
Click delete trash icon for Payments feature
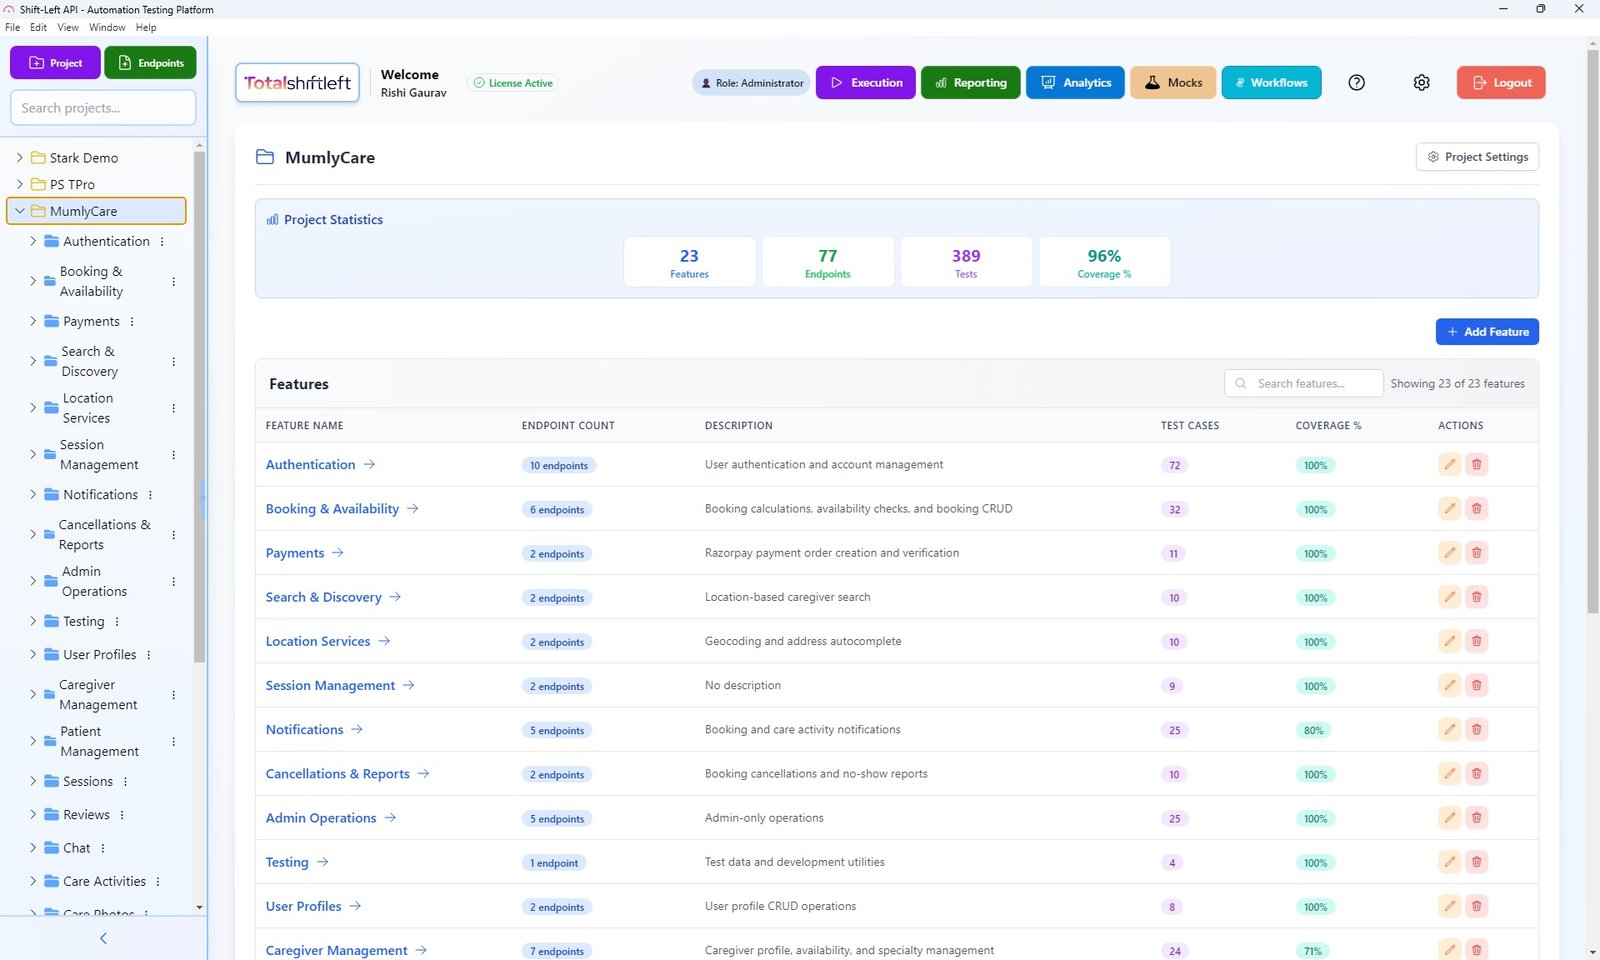[x=1476, y=553]
